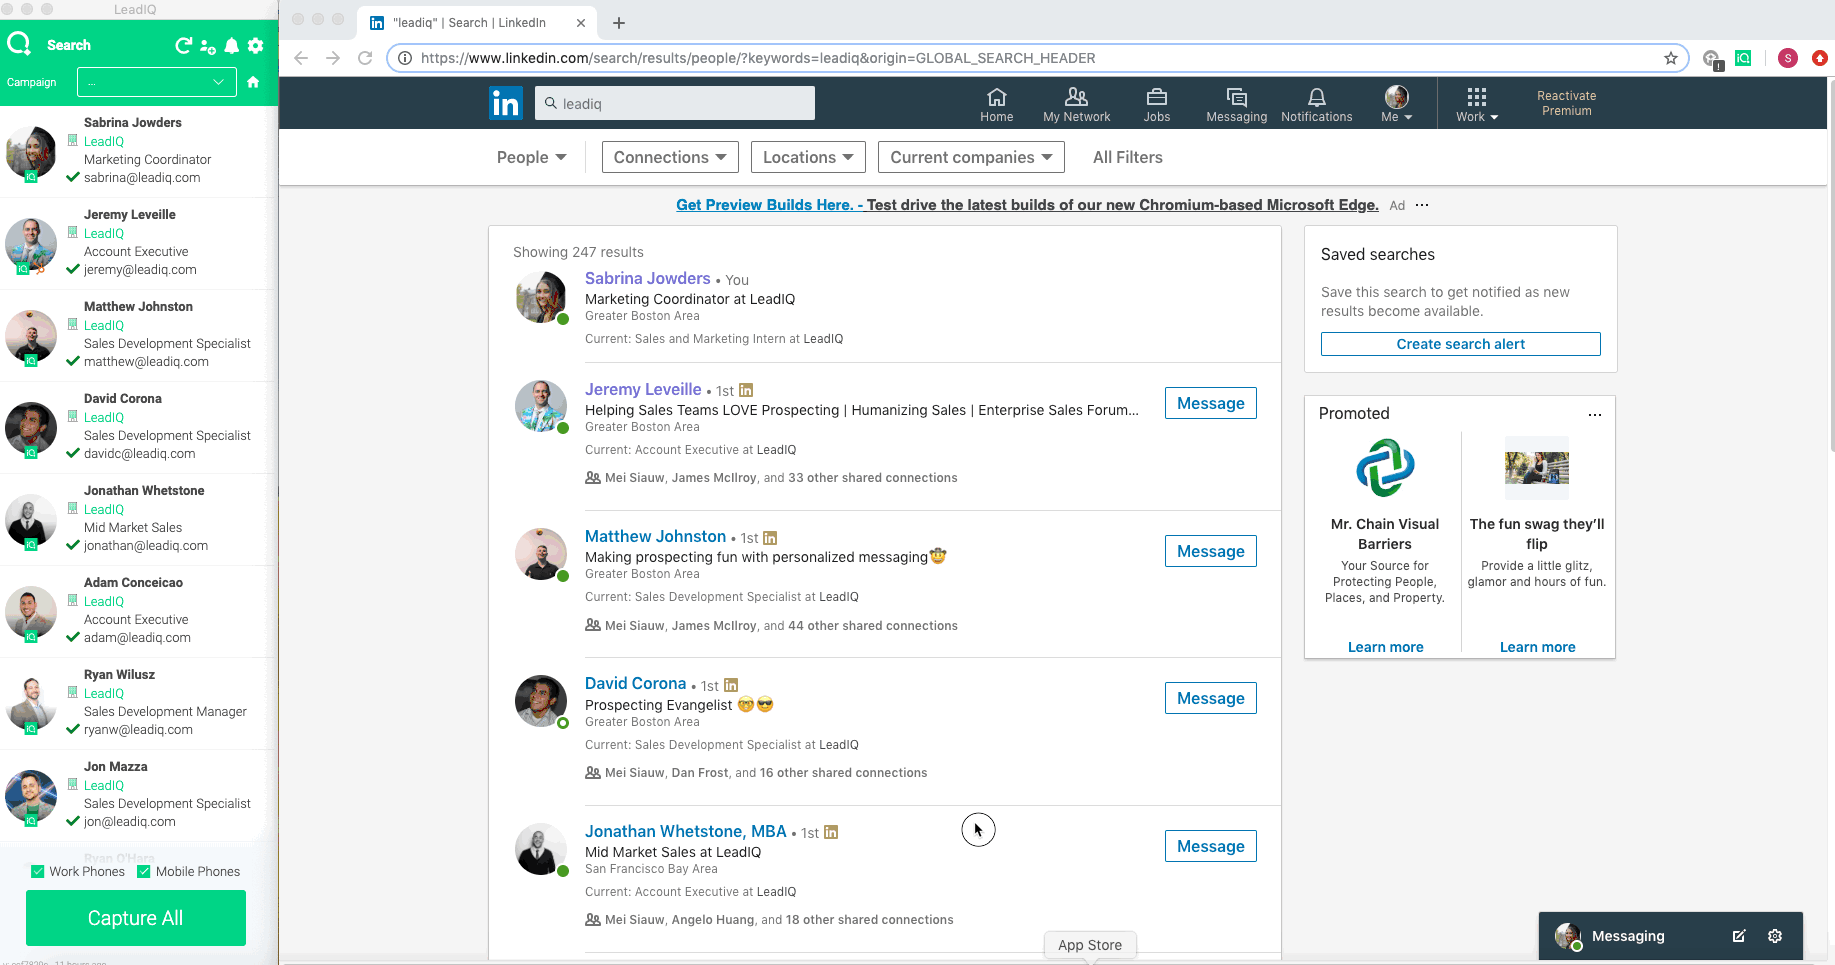Click sabrina@leadiq.com email

[x=142, y=178]
